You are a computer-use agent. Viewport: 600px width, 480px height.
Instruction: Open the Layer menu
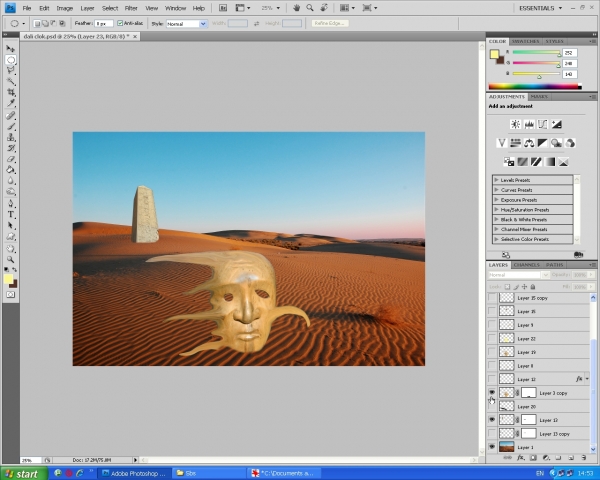[87, 8]
